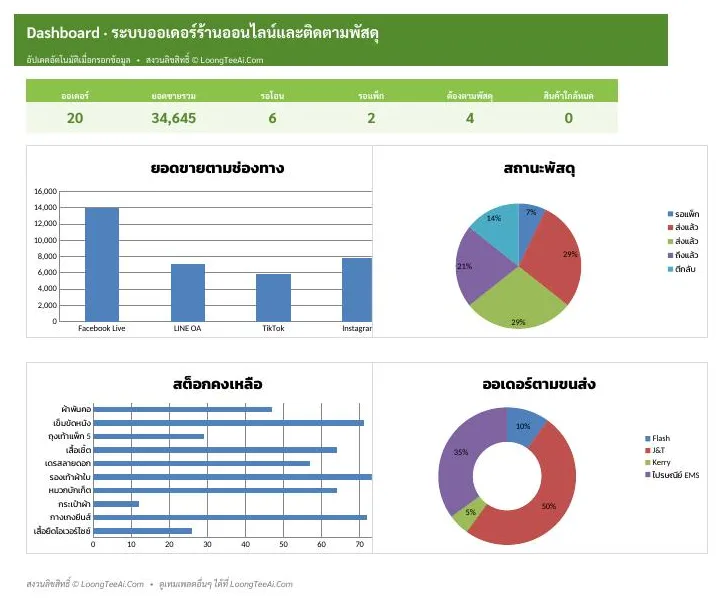Image resolution: width=720 pixels, height=605 pixels.
Task: Select the ผ้าพันคอ stock bar
Action: pyautogui.click(x=183, y=409)
